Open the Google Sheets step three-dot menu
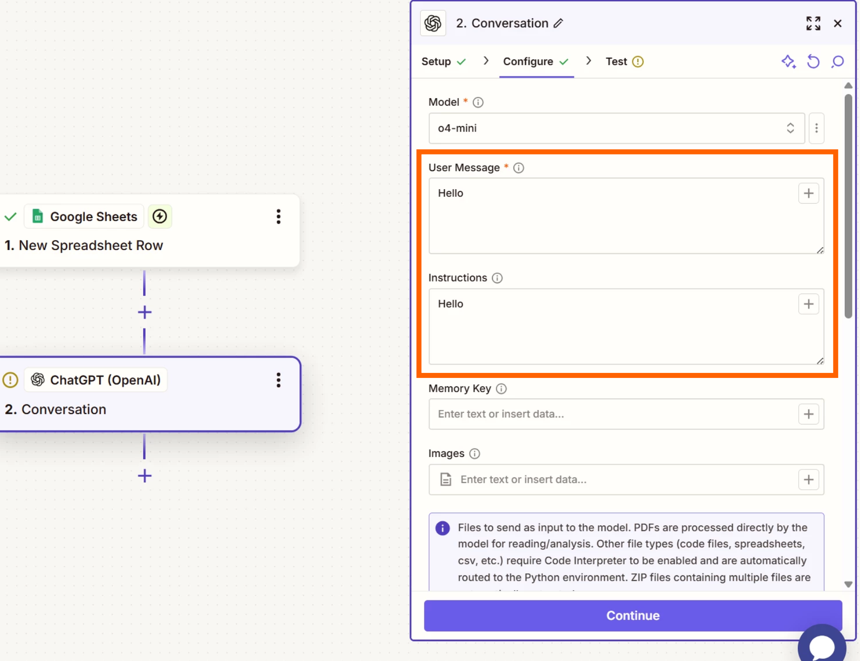Image resolution: width=860 pixels, height=661 pixels. (x=278, y=216)
